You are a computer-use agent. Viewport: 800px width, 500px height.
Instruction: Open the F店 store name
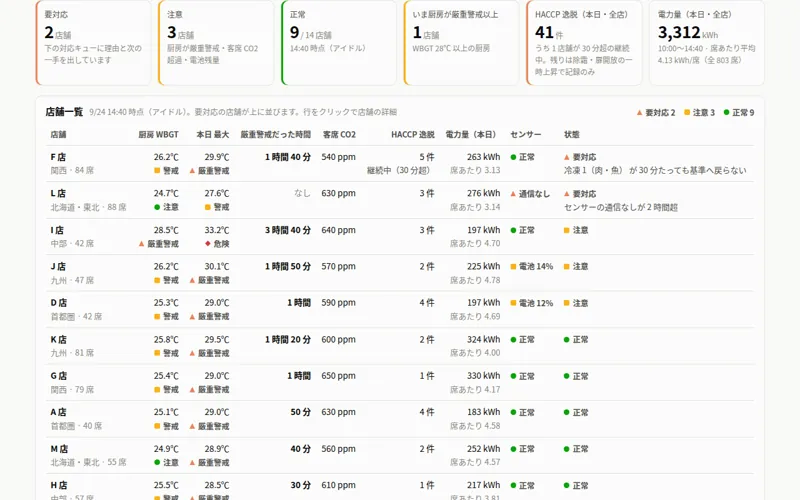[58, 157]
